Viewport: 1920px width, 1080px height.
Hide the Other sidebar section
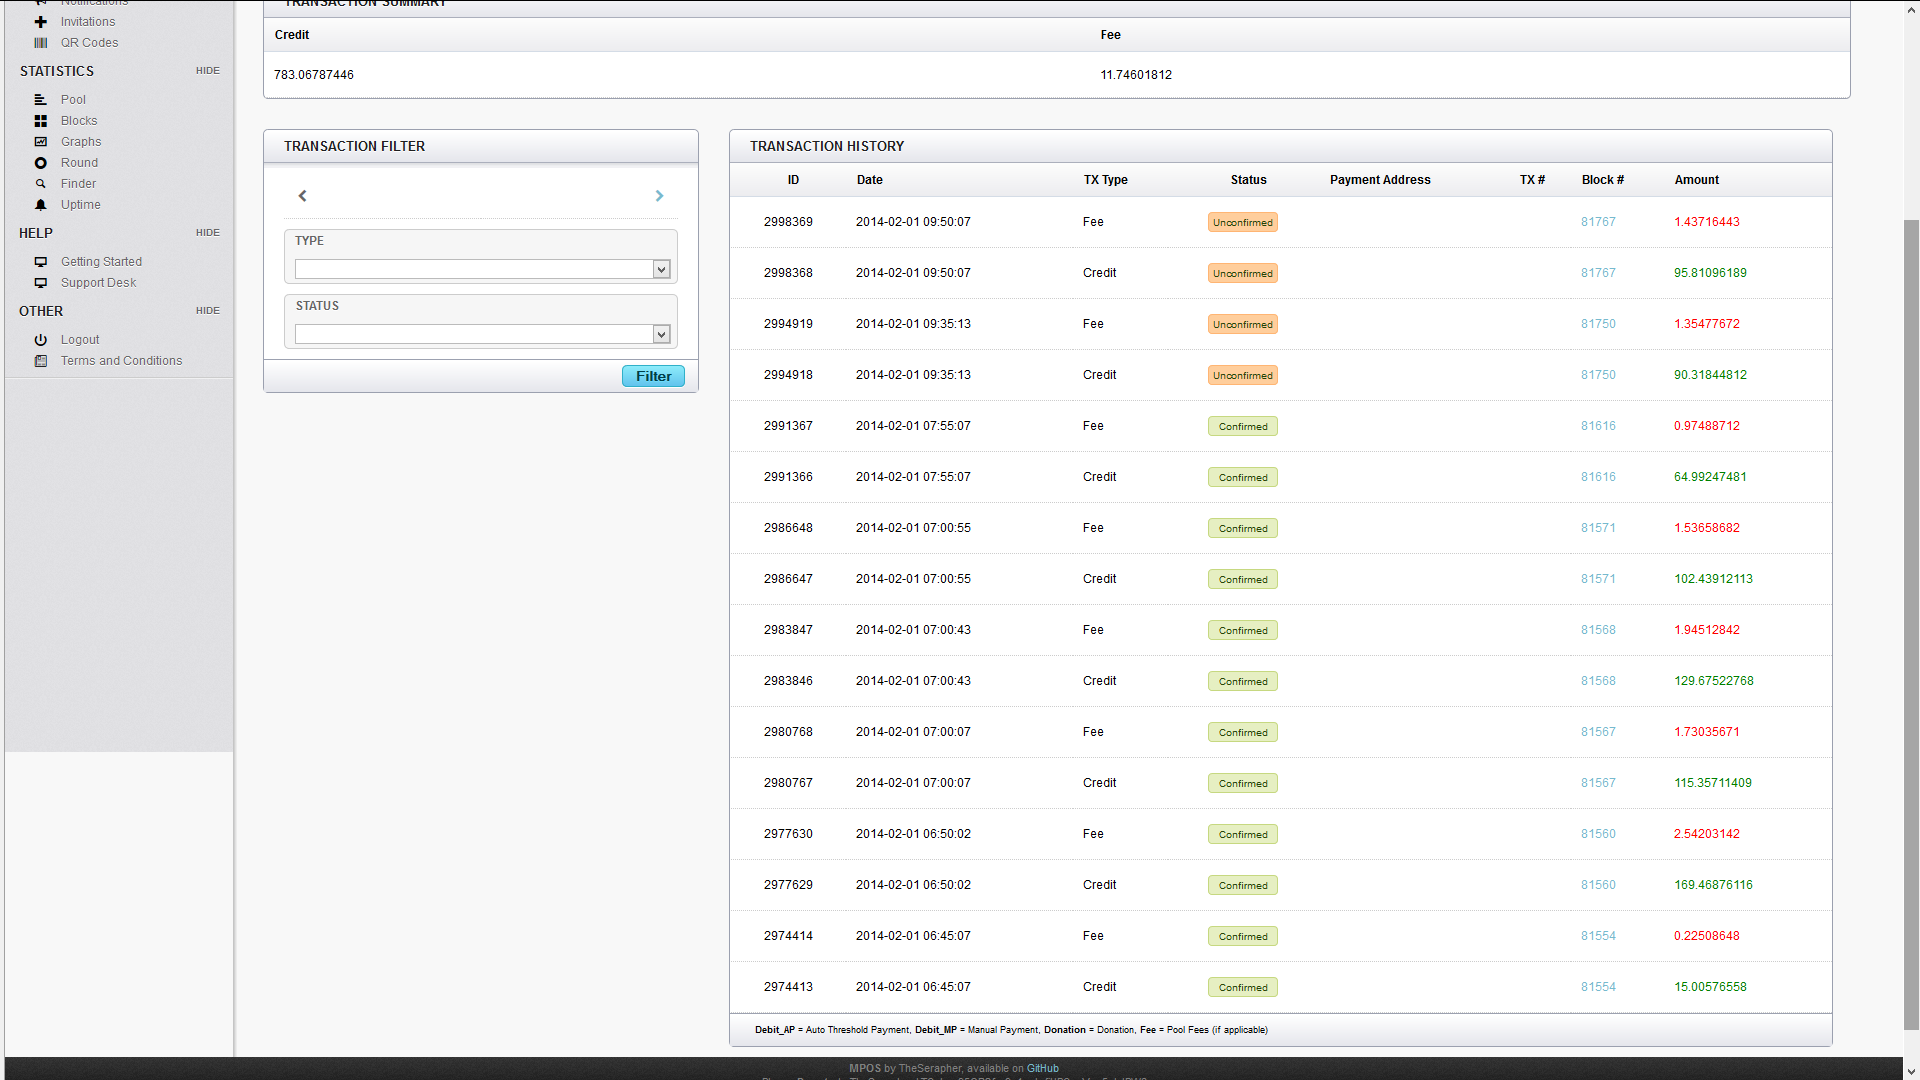(x=207, y=311)
